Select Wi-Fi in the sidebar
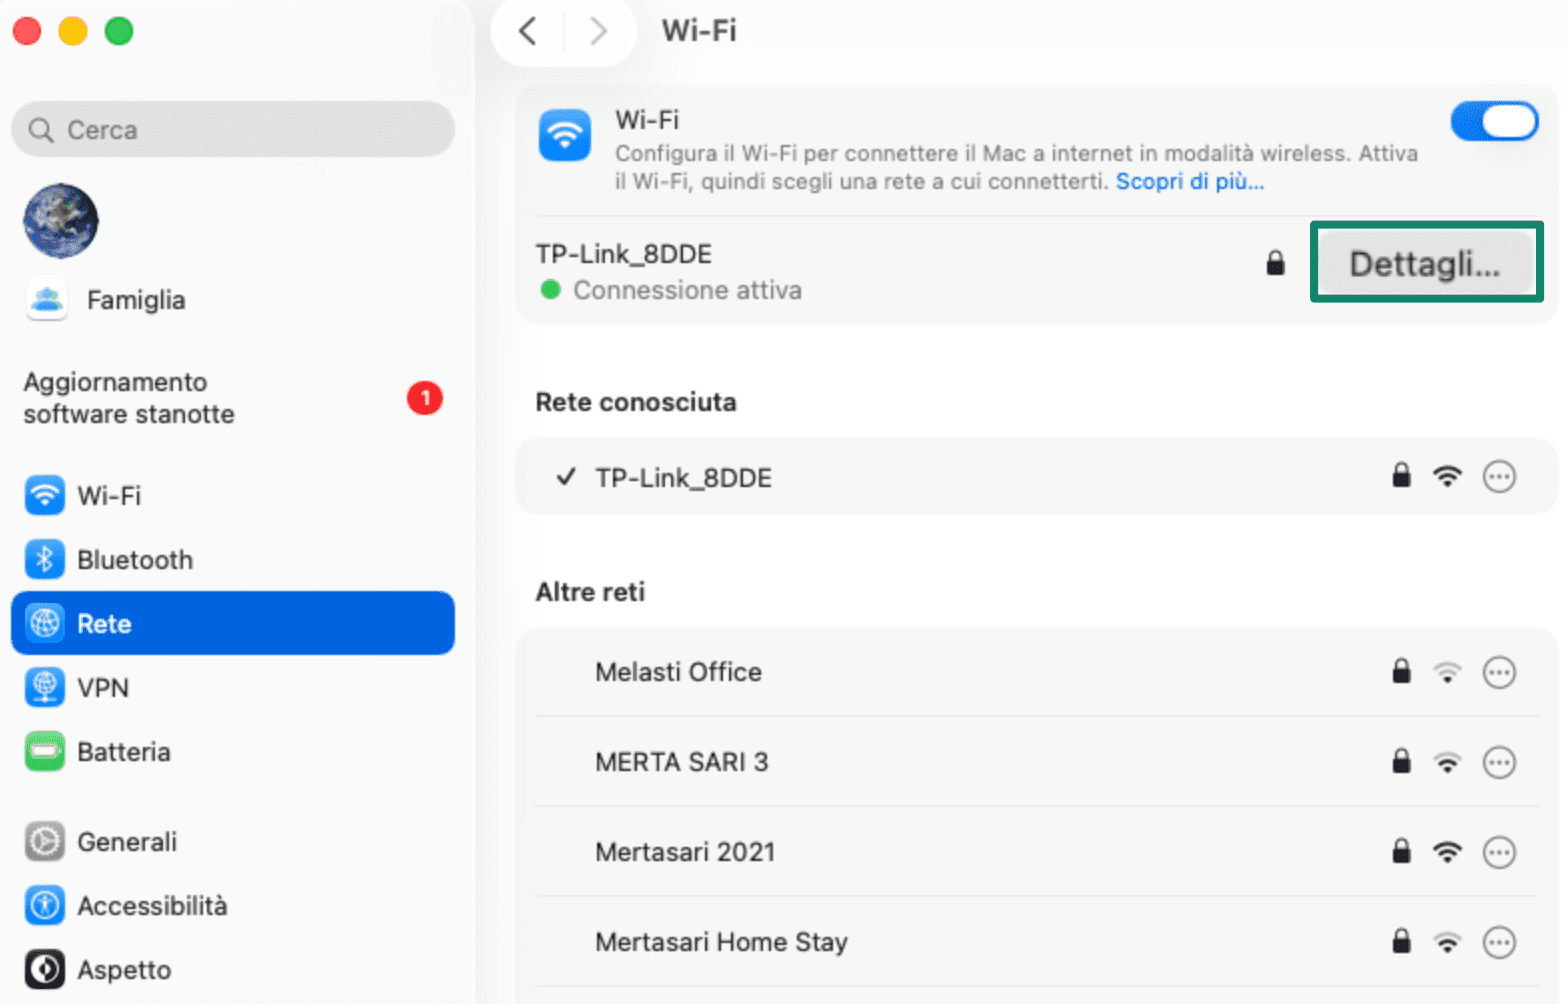Viewport: 1567px width, 1004px height. pyautogui.click(x=110, y=495)
